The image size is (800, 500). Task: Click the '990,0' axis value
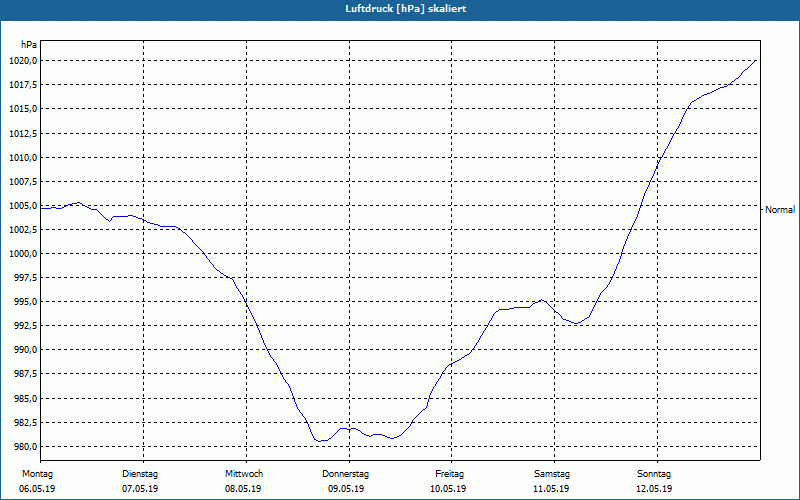[25, 350]
